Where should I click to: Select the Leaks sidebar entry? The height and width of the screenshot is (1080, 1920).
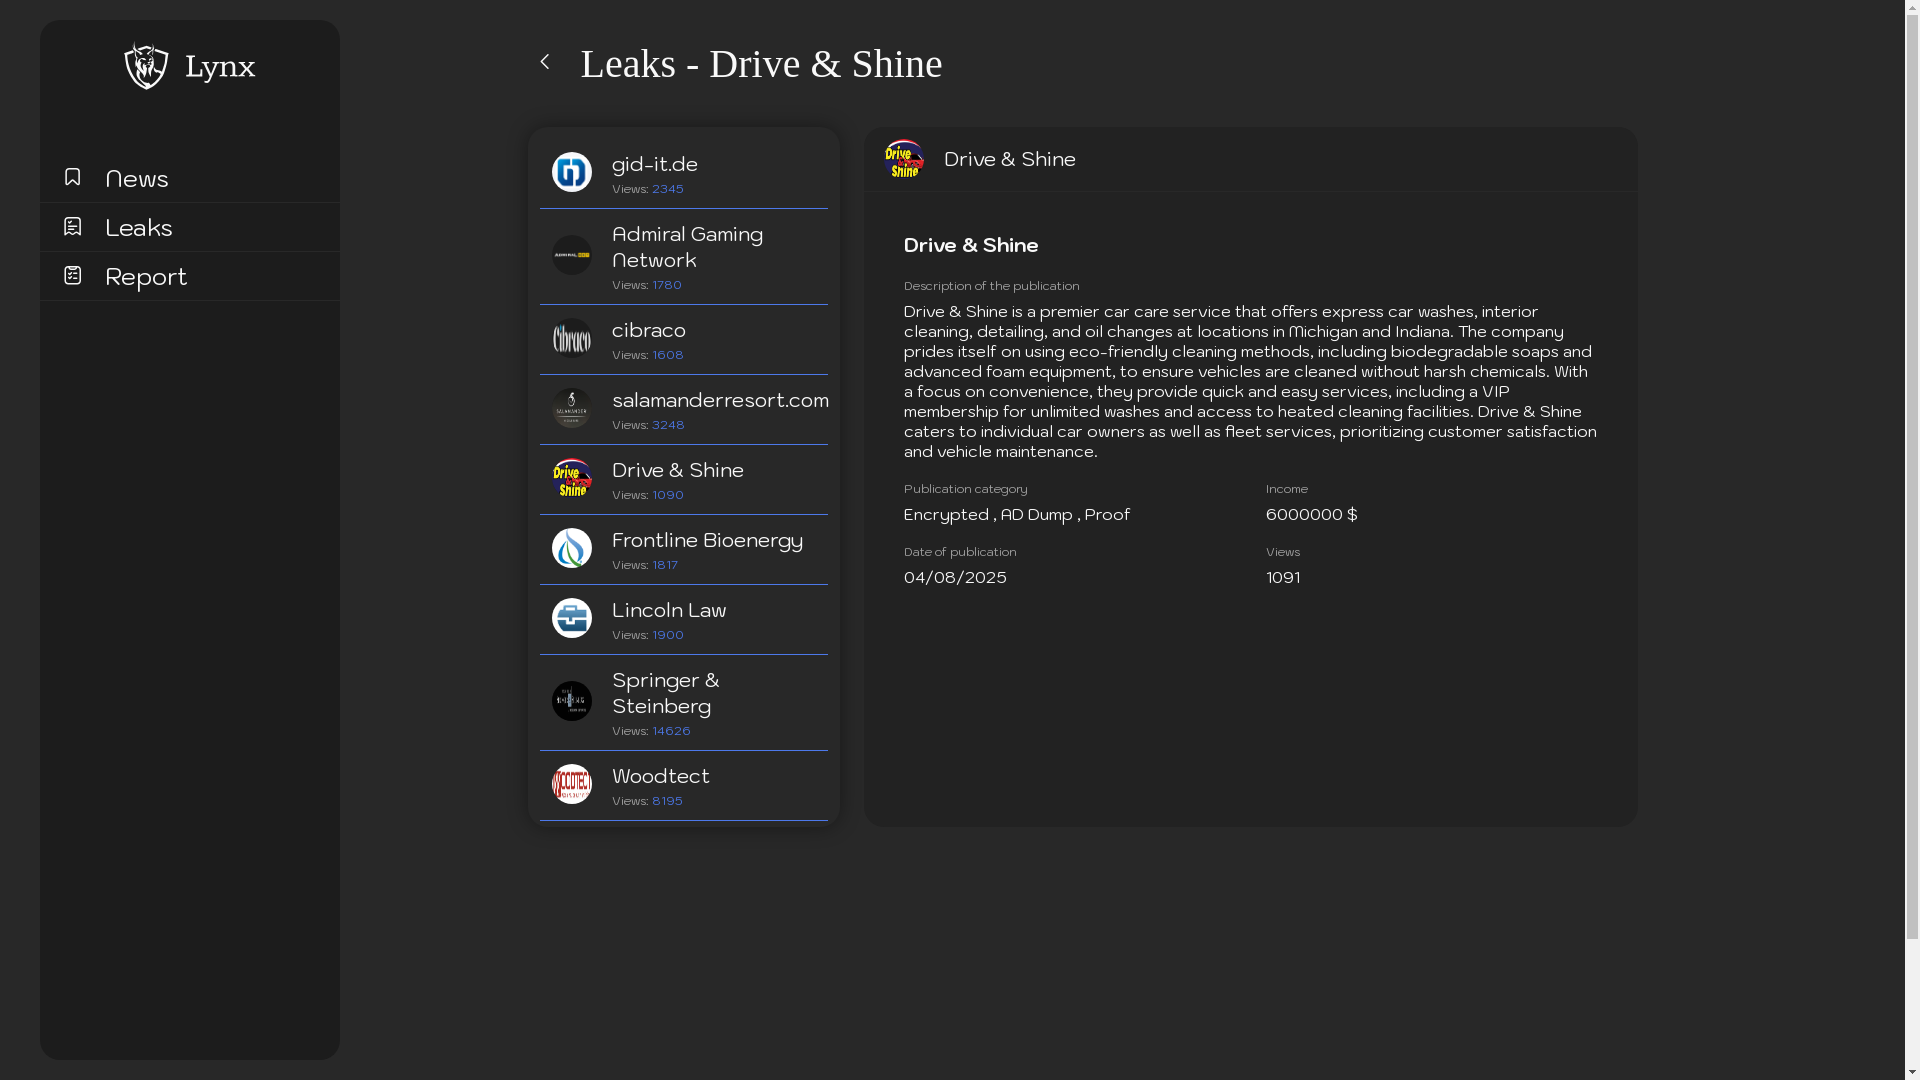(139, 228)
